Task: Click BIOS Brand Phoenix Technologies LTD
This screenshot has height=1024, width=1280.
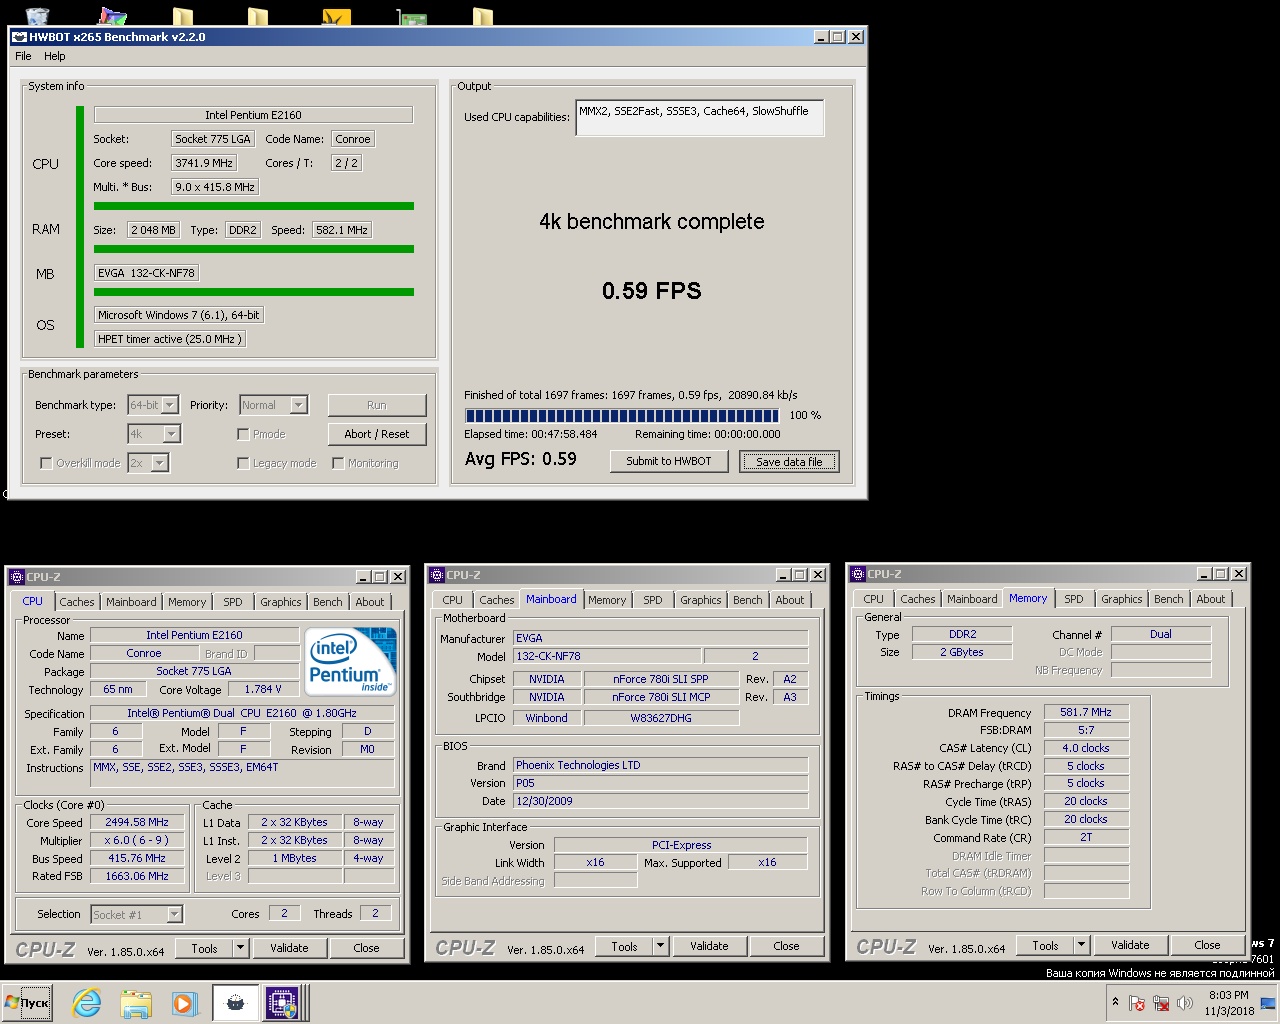Action: [x=660, y=765]
